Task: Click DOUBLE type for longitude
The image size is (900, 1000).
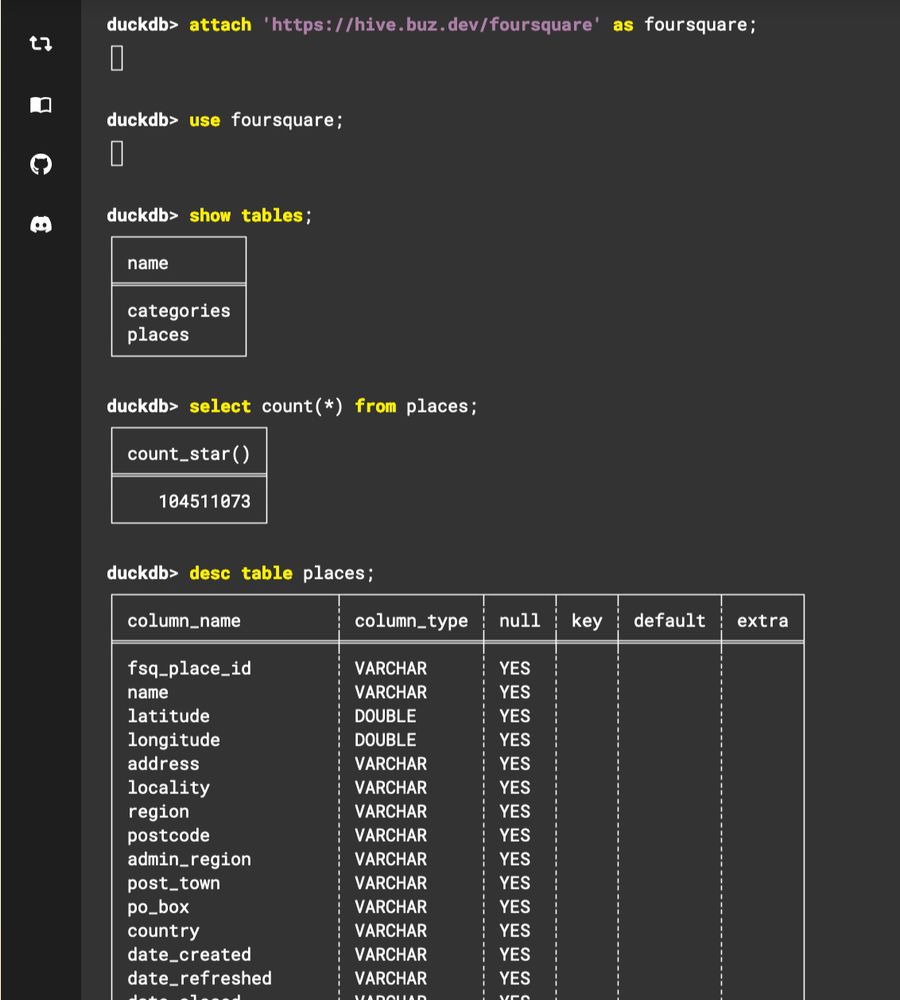Action: click(385, 740)
